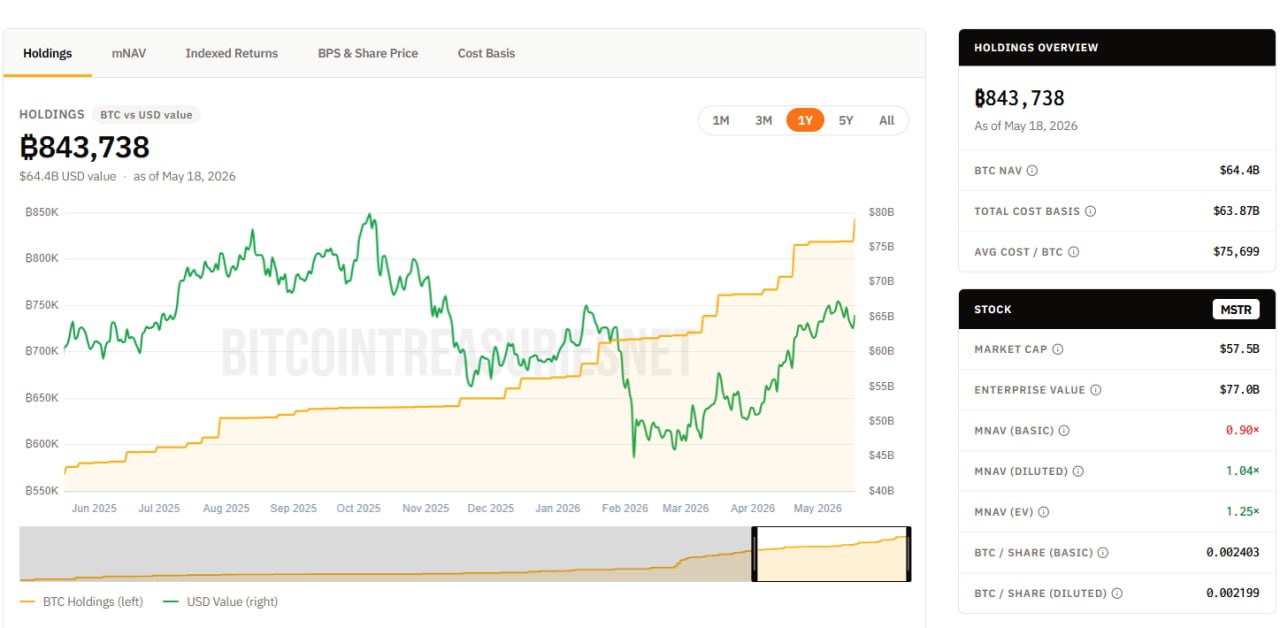Open info icon next to mNAV (Basic)
The image size is (1280, 628).
coord(1064,431)
